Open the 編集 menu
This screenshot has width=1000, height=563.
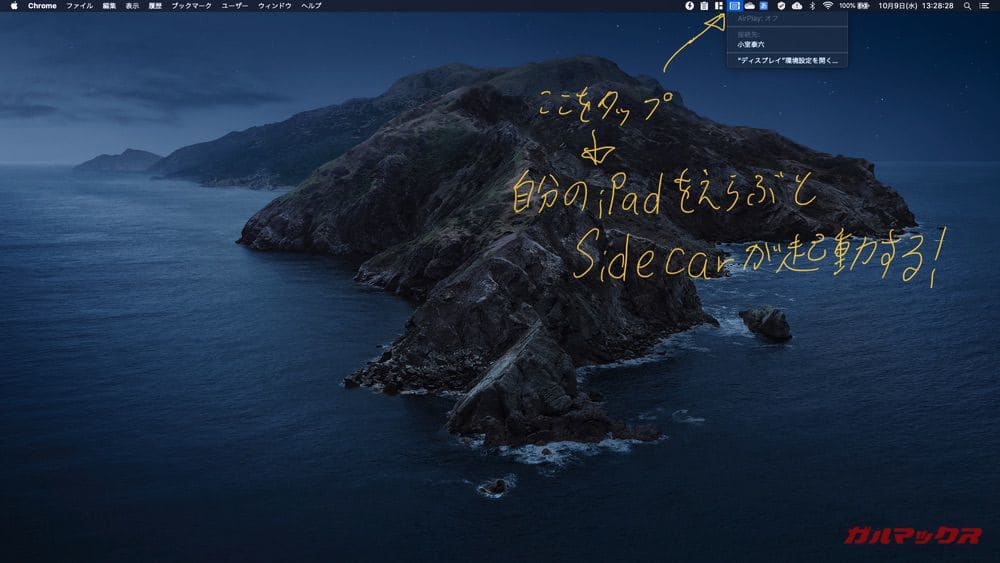point(109,6)
